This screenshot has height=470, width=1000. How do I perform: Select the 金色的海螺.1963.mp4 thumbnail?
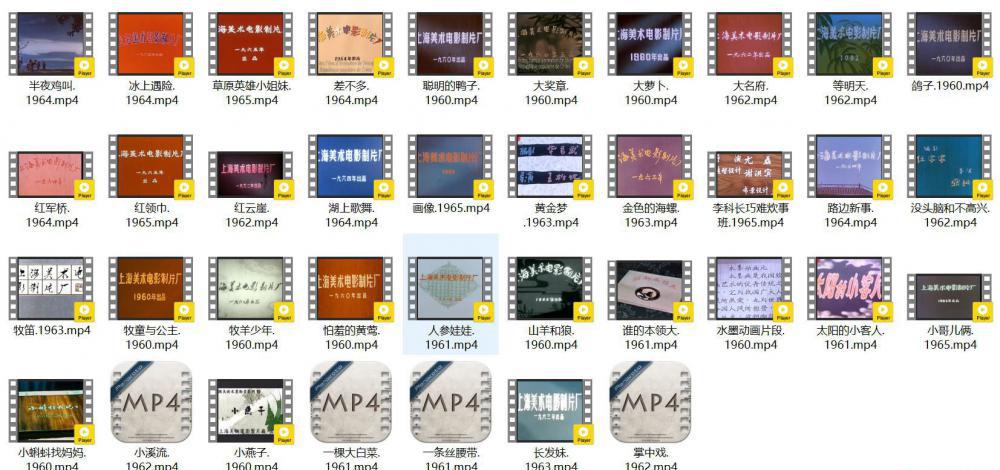point(651,166)
